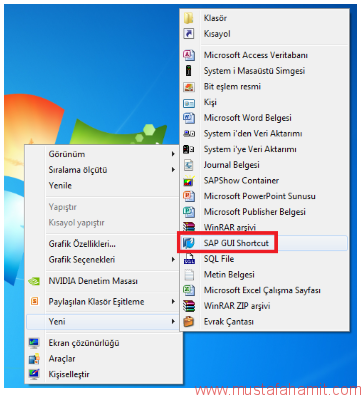
Task: Select Yenile from the context menu
Action: coord(104,185)
